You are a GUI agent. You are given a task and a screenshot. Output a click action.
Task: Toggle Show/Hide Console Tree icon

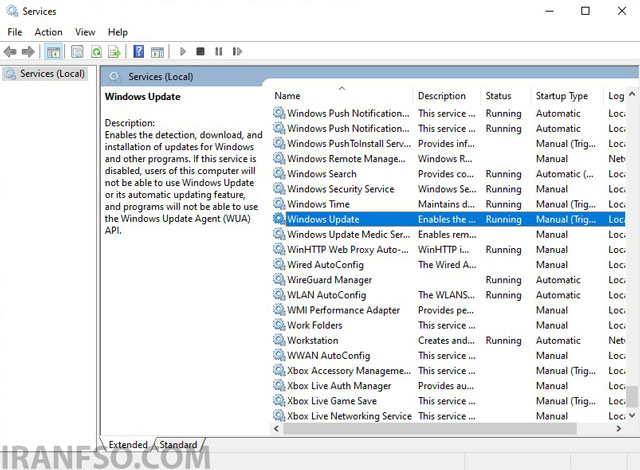coord(53,52)
